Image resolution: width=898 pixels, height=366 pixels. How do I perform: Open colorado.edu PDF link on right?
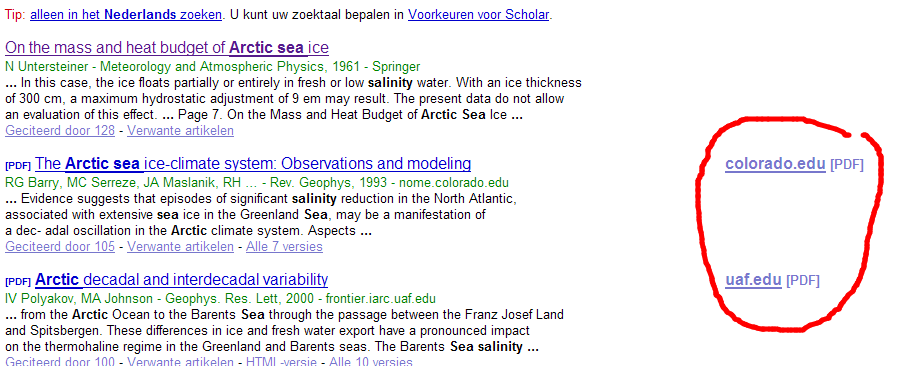[775, 164]
